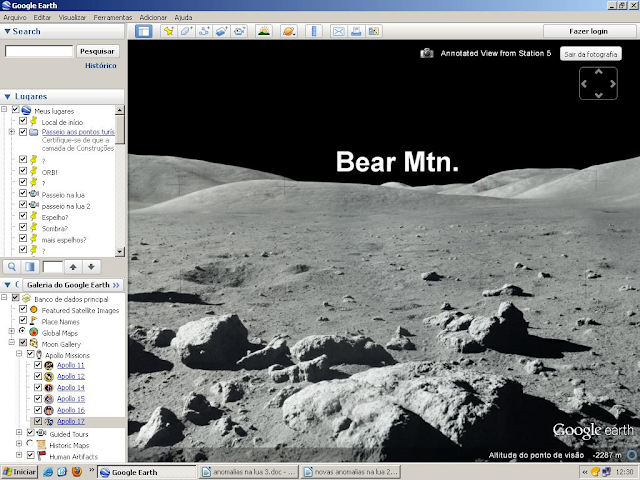Toggle sunlight across the landscape icon
The width and height of the screenshot is (640, 480).
[264, 31]
